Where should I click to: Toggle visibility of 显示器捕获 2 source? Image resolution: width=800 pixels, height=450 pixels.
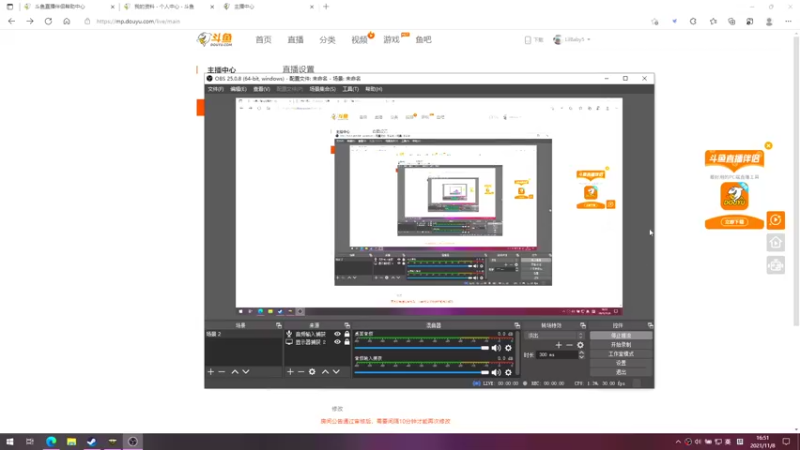point(337,342)
